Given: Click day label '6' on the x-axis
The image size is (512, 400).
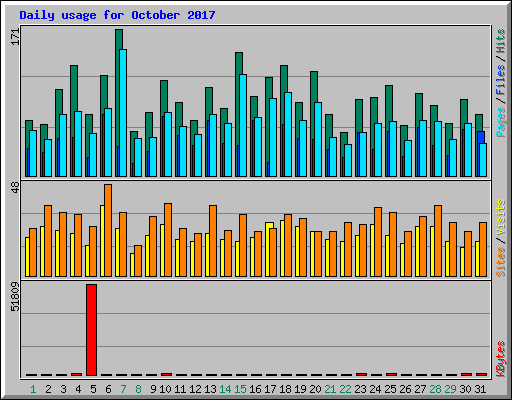Looking at the screenshot, I should coord(108,389).
